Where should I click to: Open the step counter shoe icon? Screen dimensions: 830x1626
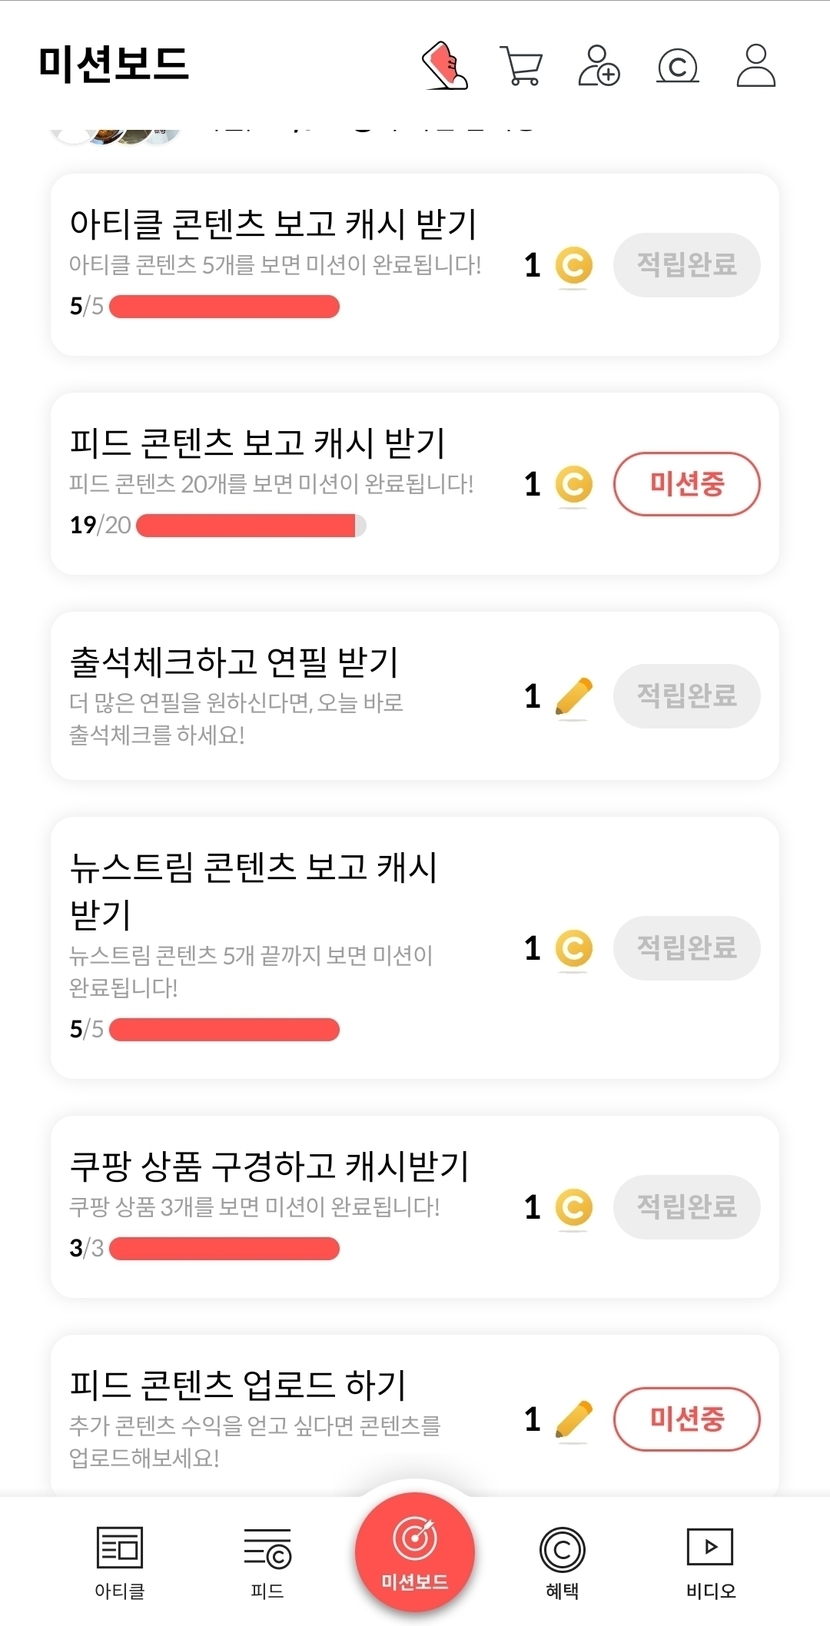[445, 66]
